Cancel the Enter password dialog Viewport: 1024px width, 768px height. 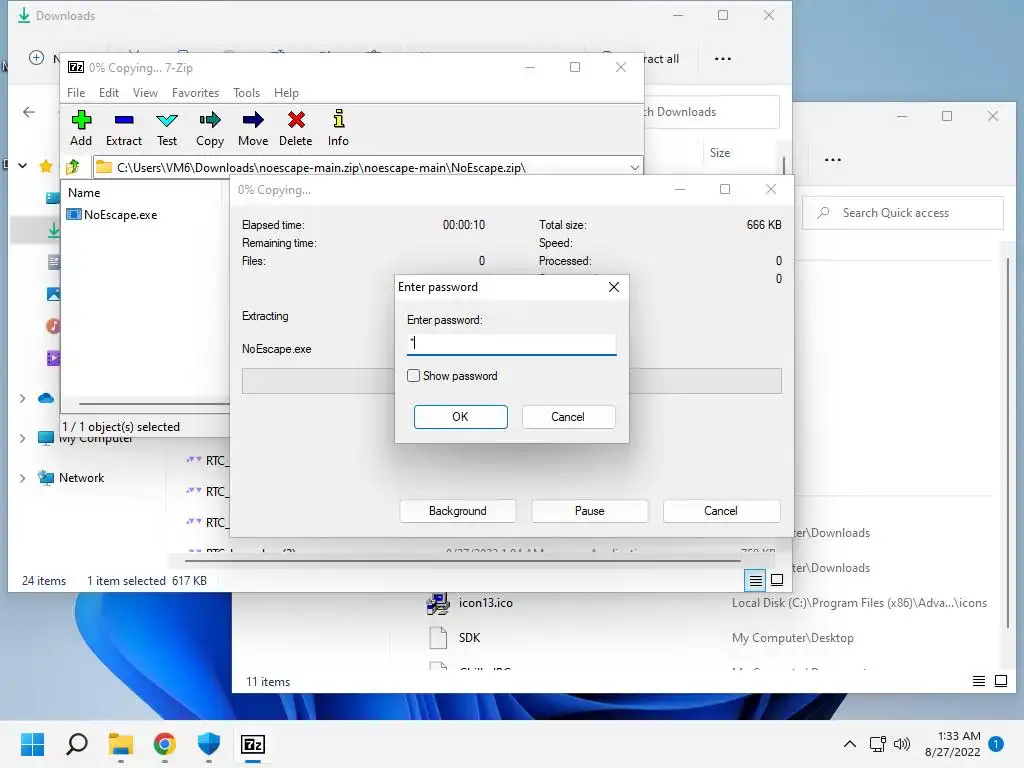point(568,417)
